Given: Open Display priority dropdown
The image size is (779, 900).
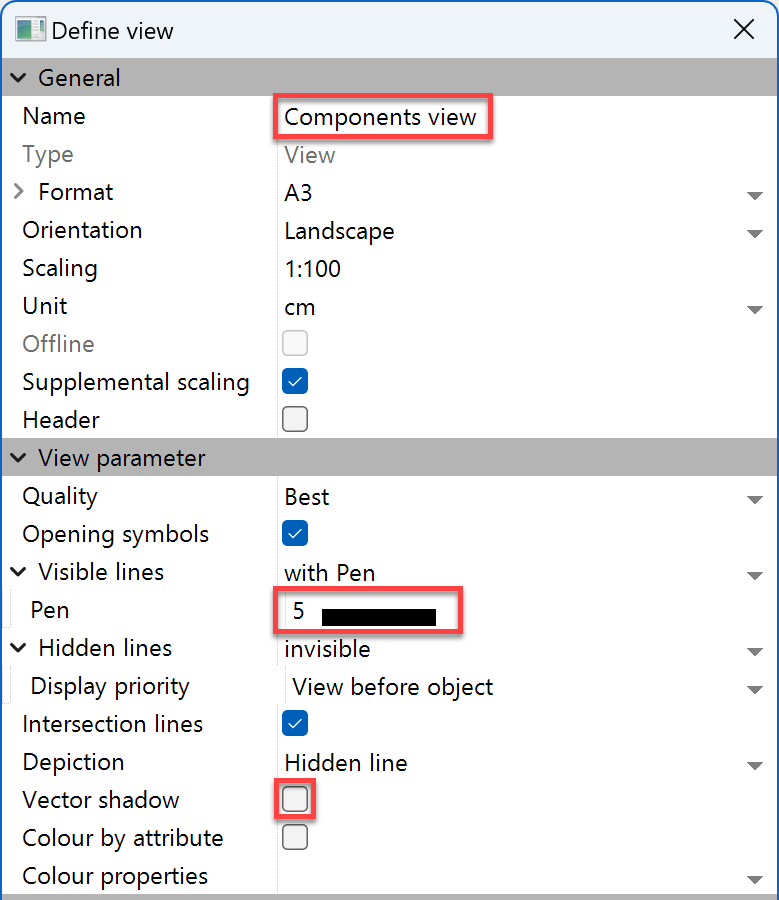Looking at the screenshot, I should tap(755, 688).
